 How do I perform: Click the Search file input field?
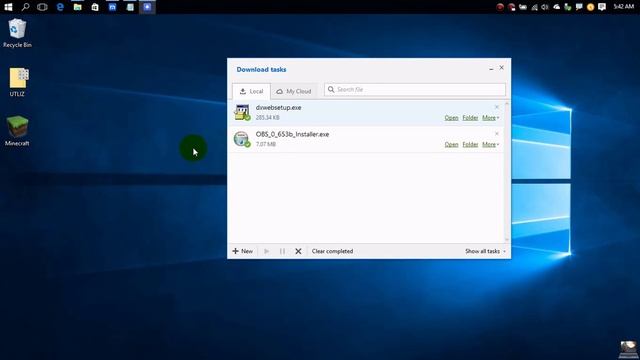pyautogui.click(x=415, y=89)
